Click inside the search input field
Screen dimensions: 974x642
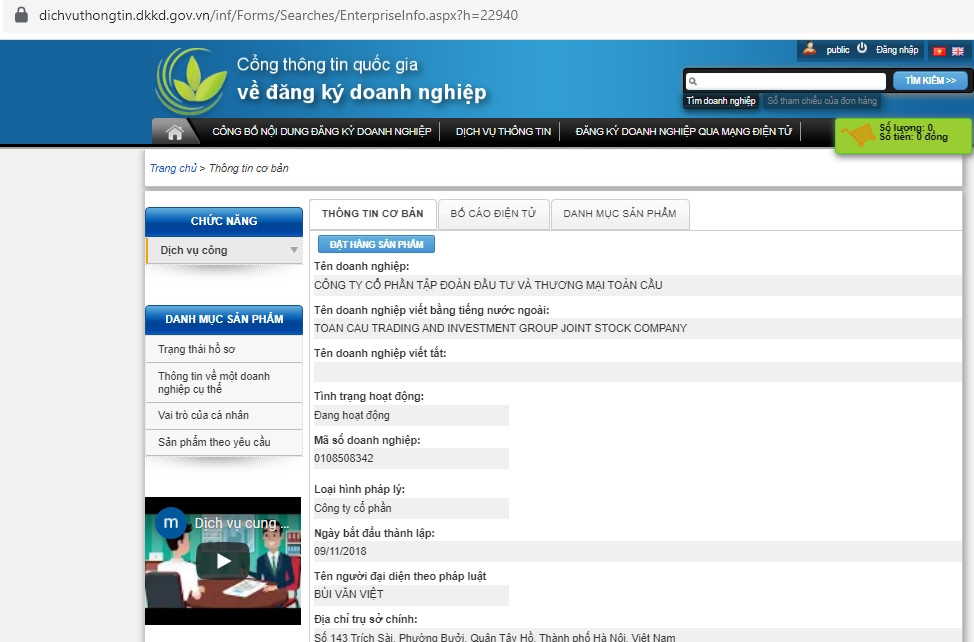[x=790, y=79]
